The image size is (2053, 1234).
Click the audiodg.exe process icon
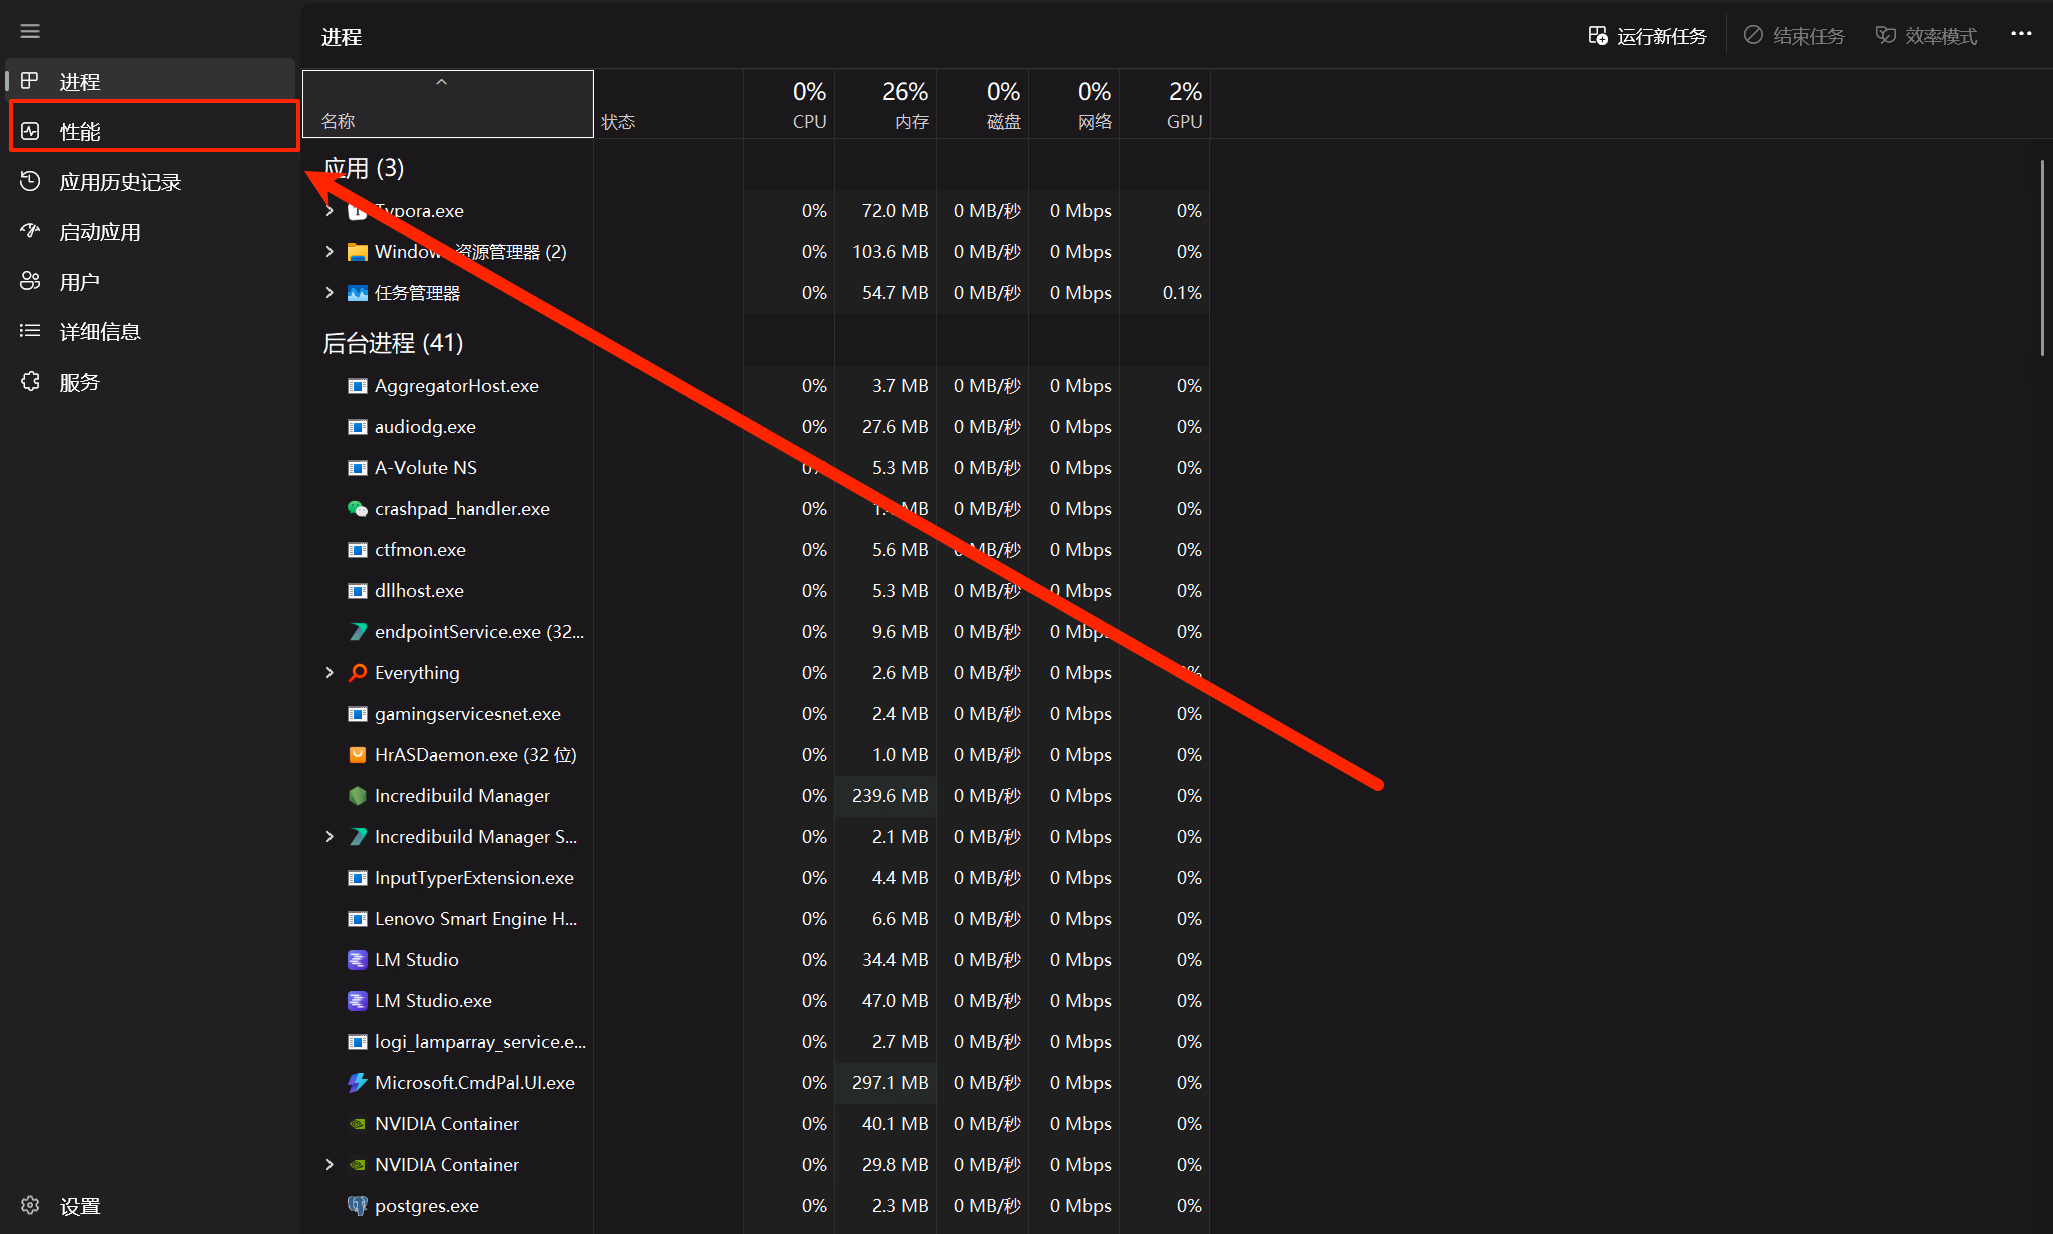(357, 427)
